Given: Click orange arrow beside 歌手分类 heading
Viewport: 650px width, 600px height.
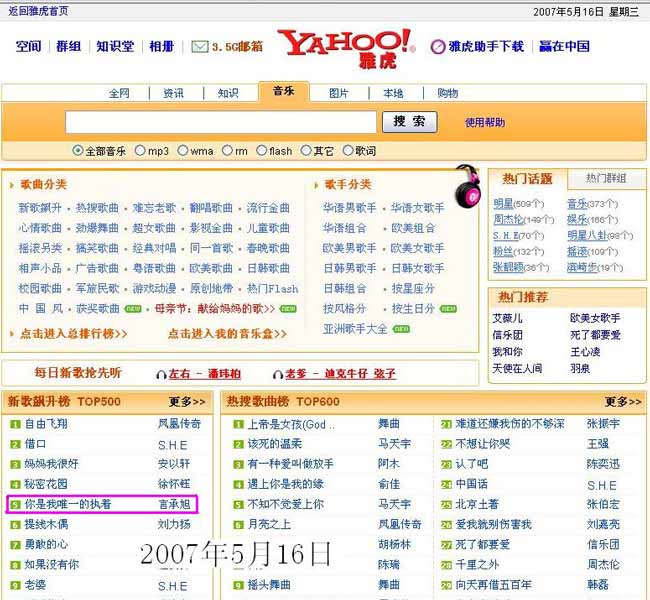Looking at the screenshot, I should 316,185.
